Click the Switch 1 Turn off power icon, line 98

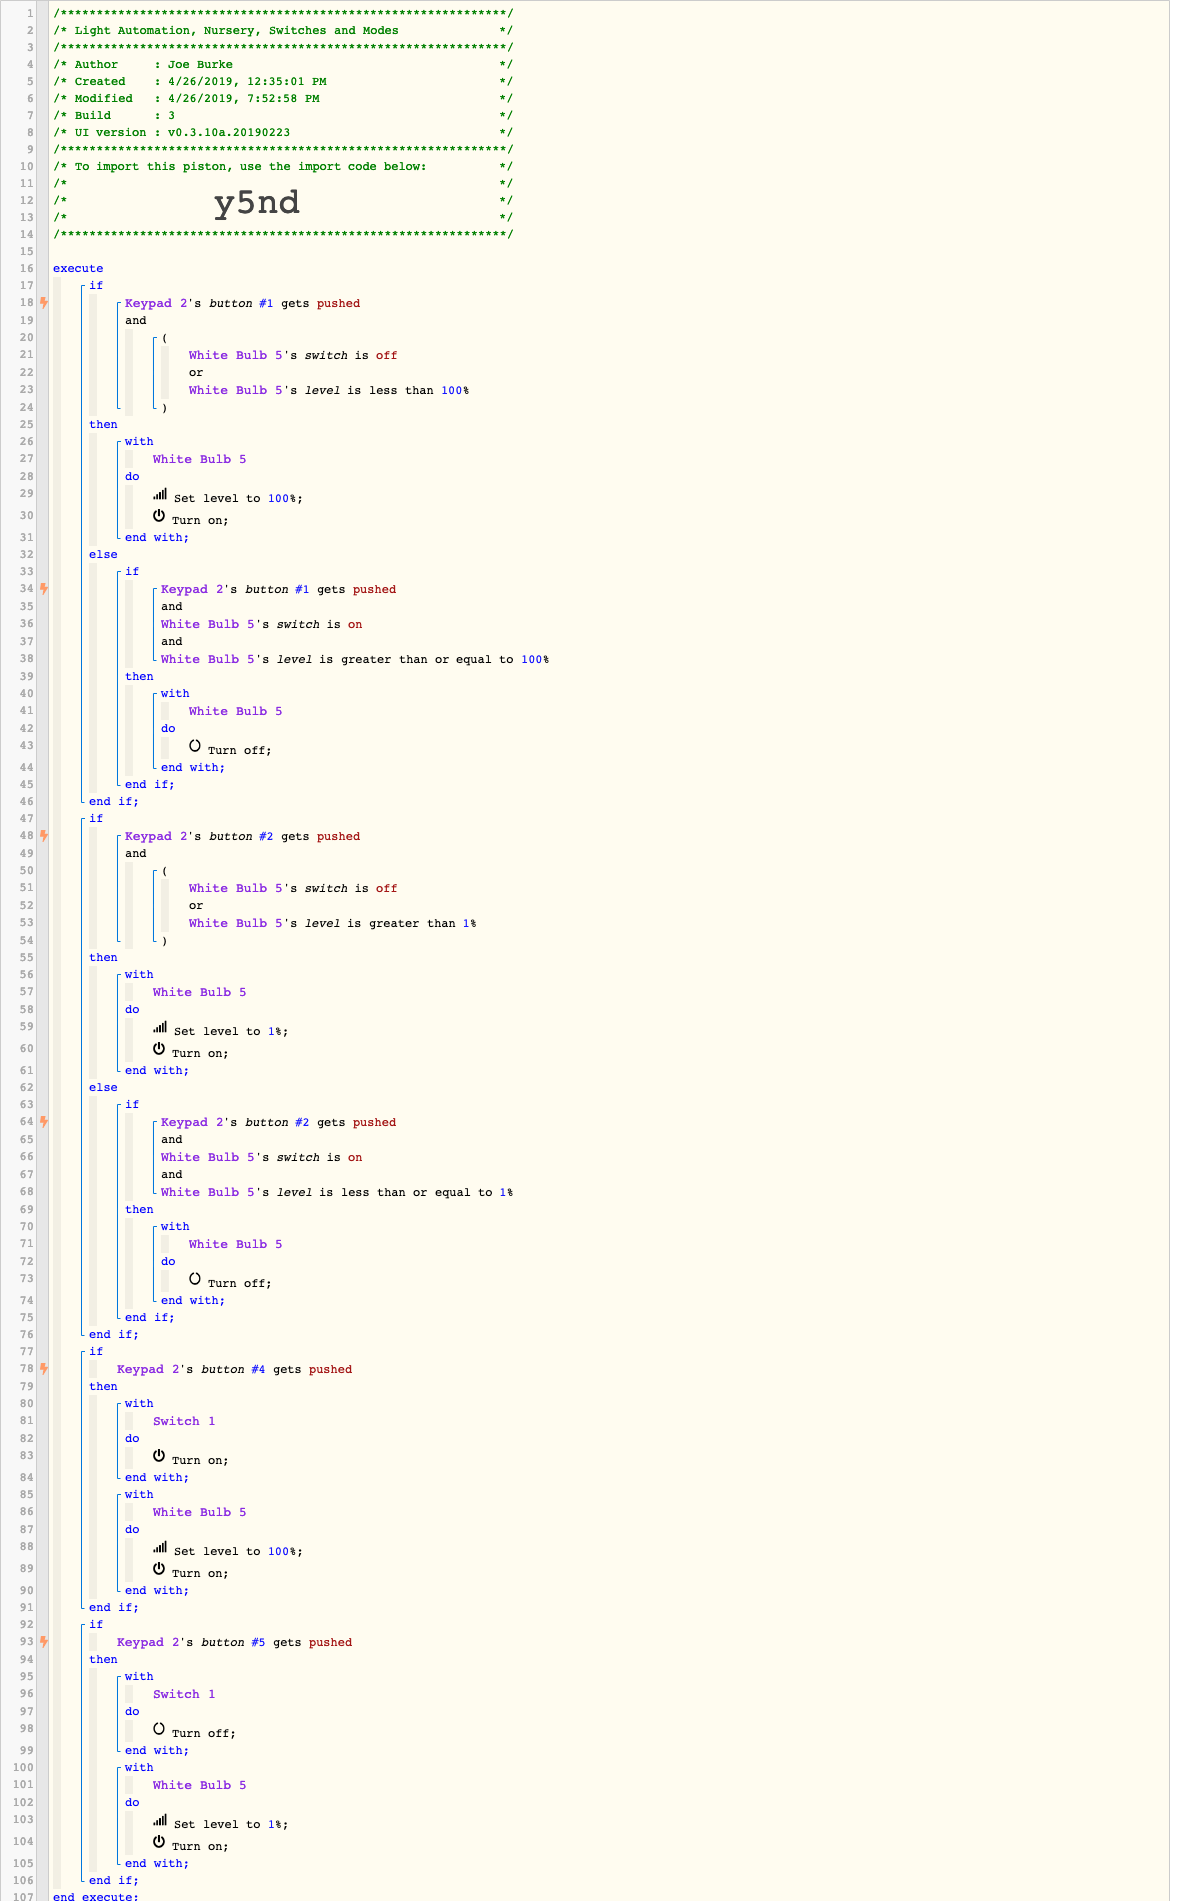click(159, 1729)
